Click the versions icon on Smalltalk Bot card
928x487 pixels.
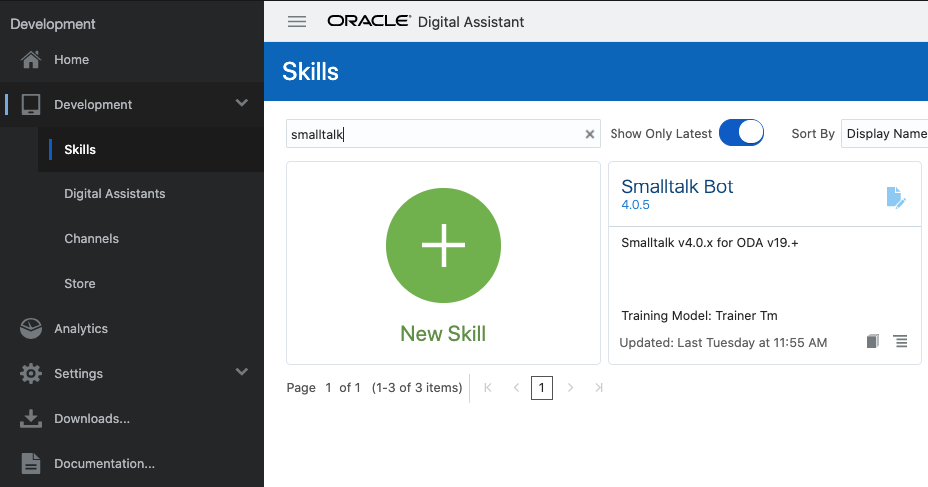coord(872,341)
